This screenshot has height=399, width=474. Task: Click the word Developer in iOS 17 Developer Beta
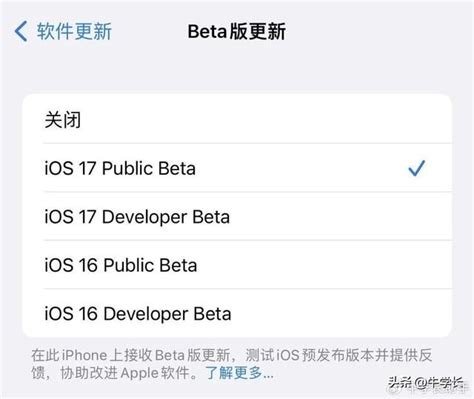[x=144, y=217]
